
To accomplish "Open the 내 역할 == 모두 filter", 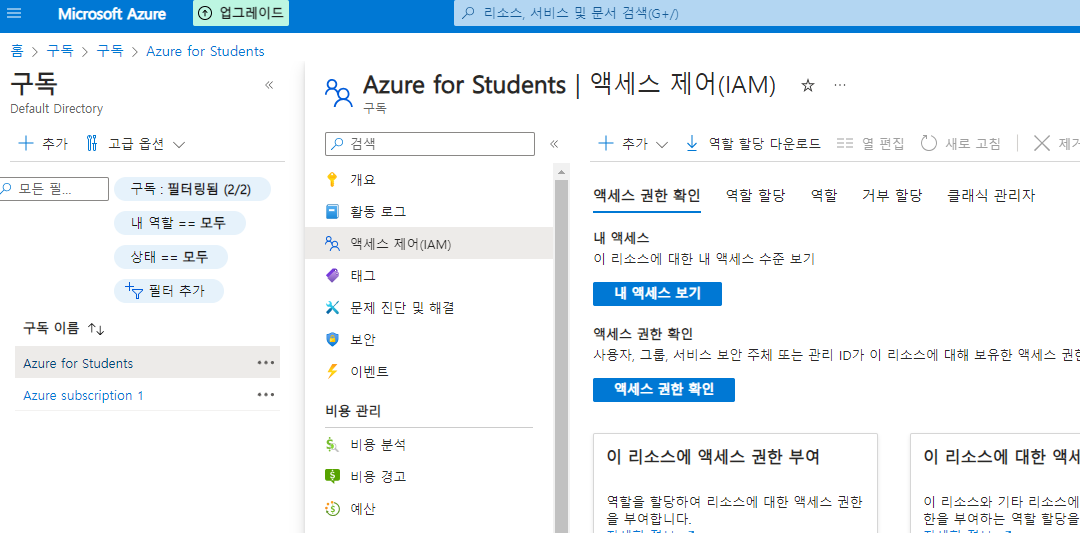I will point(179,223).
